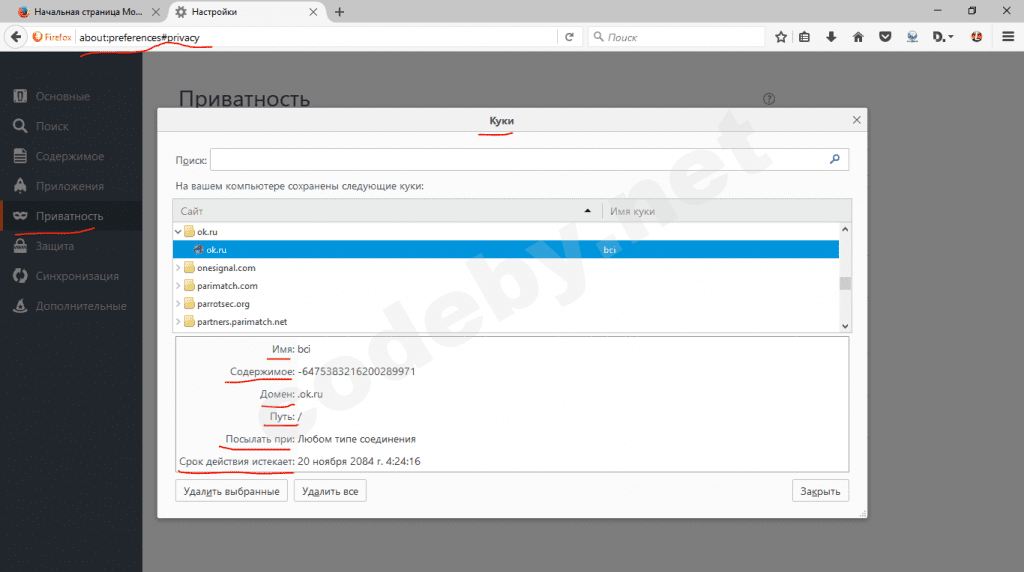Click the red round extension icon
Image resolution: width=1024 pixels, height=572 pixels.
coord(976,37)
